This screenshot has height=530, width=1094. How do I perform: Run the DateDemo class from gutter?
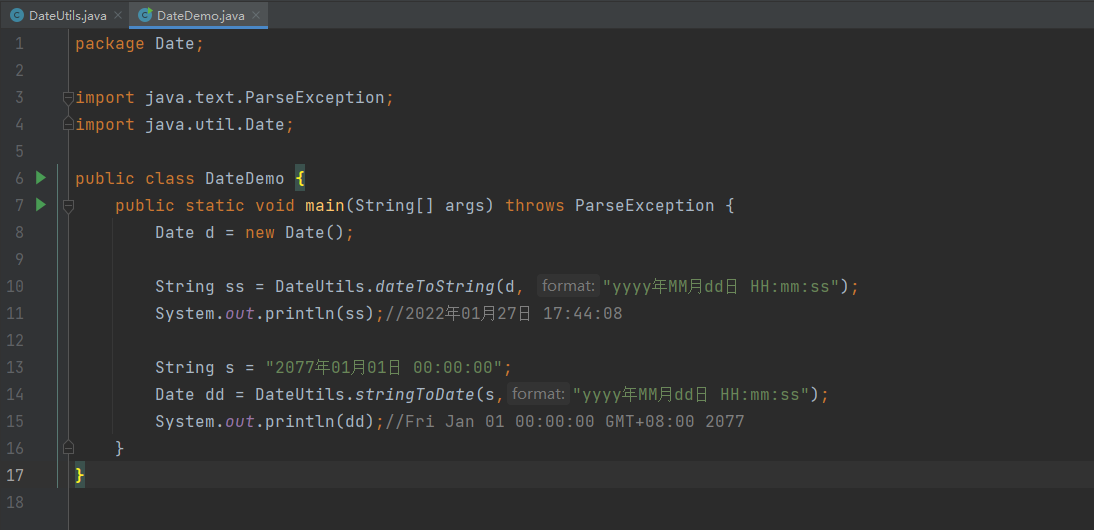point(41,178)
